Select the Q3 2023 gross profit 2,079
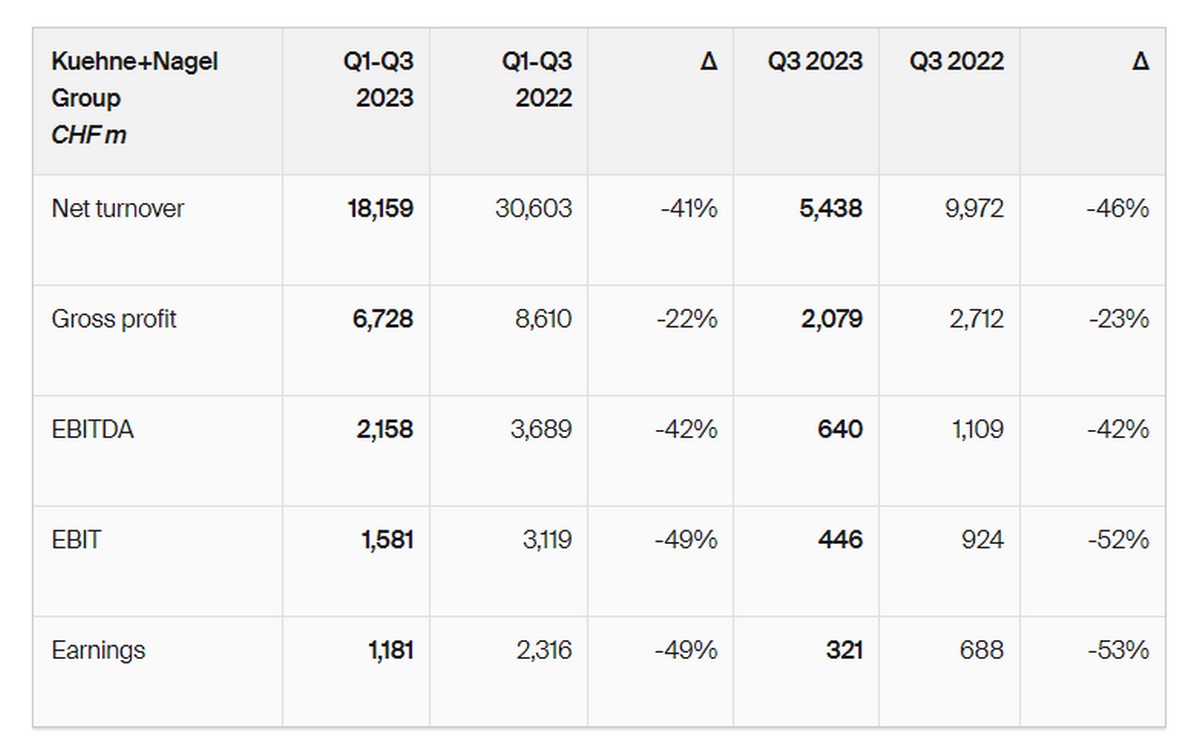Viewport: 1200px width, 750px height. 831,319
